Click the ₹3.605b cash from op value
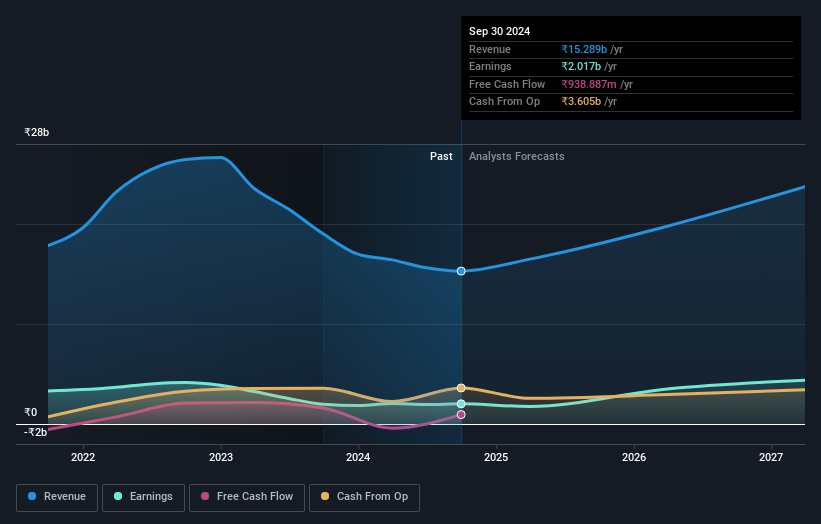 (x=581, y=102)
